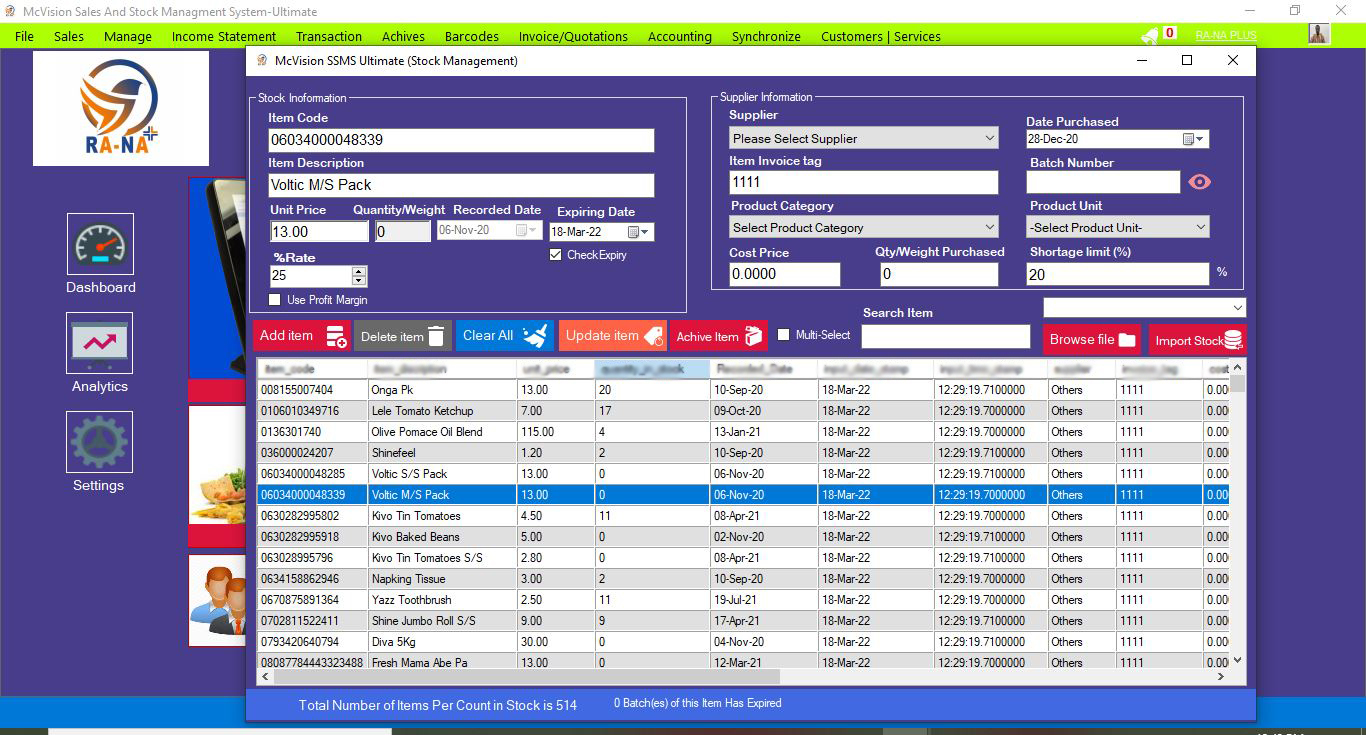Open the Income Statement menu
Viewport: 1366px width, 735px height.
click(x=224, y=36)
